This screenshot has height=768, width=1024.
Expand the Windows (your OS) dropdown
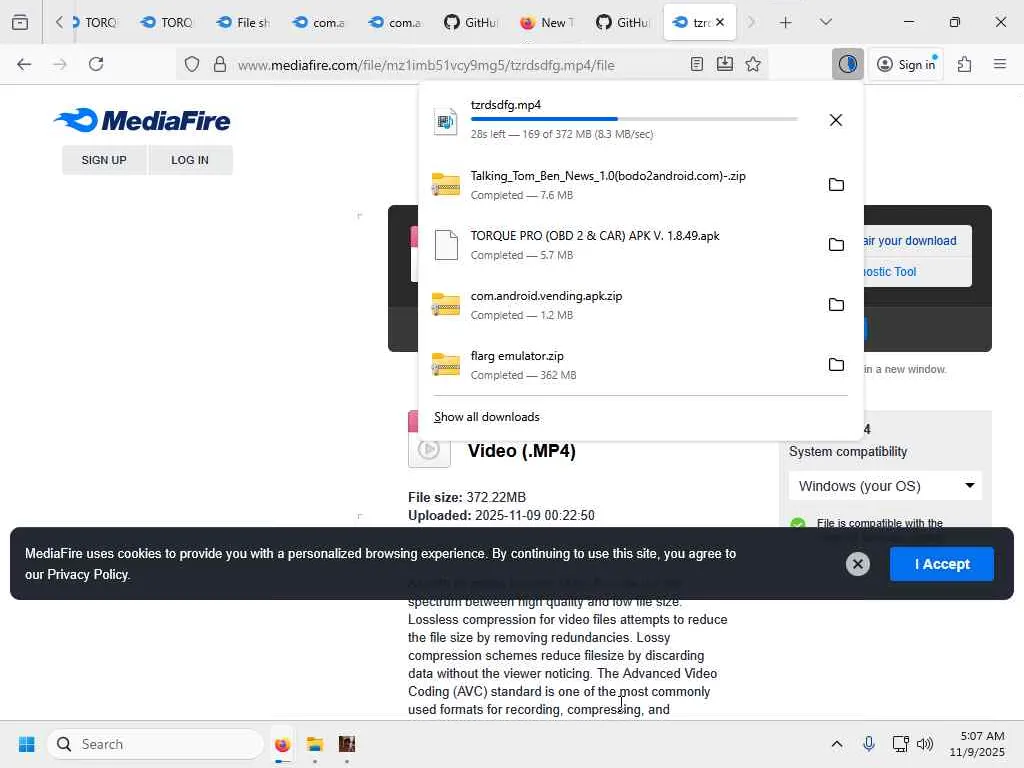886,486
